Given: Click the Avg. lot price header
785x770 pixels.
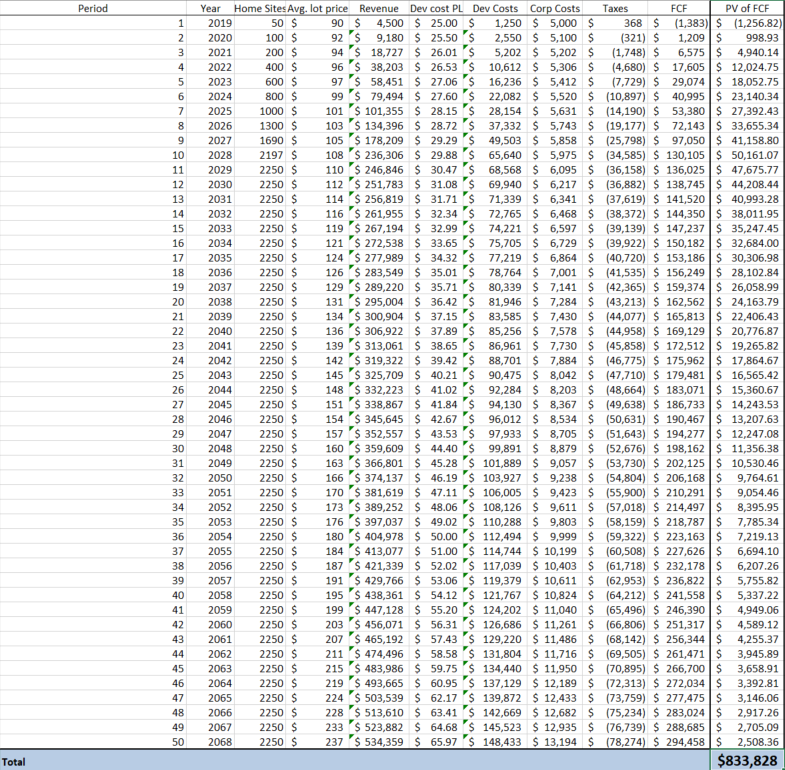Looking at the screenshot, I should point(317,8).
